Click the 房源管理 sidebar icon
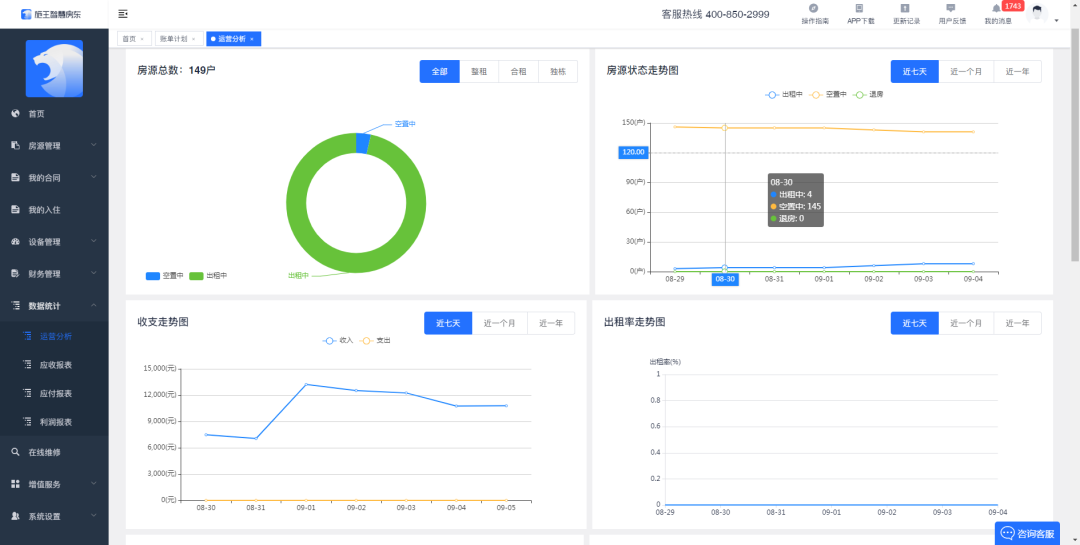1080x545 pixels. [15, 146]
